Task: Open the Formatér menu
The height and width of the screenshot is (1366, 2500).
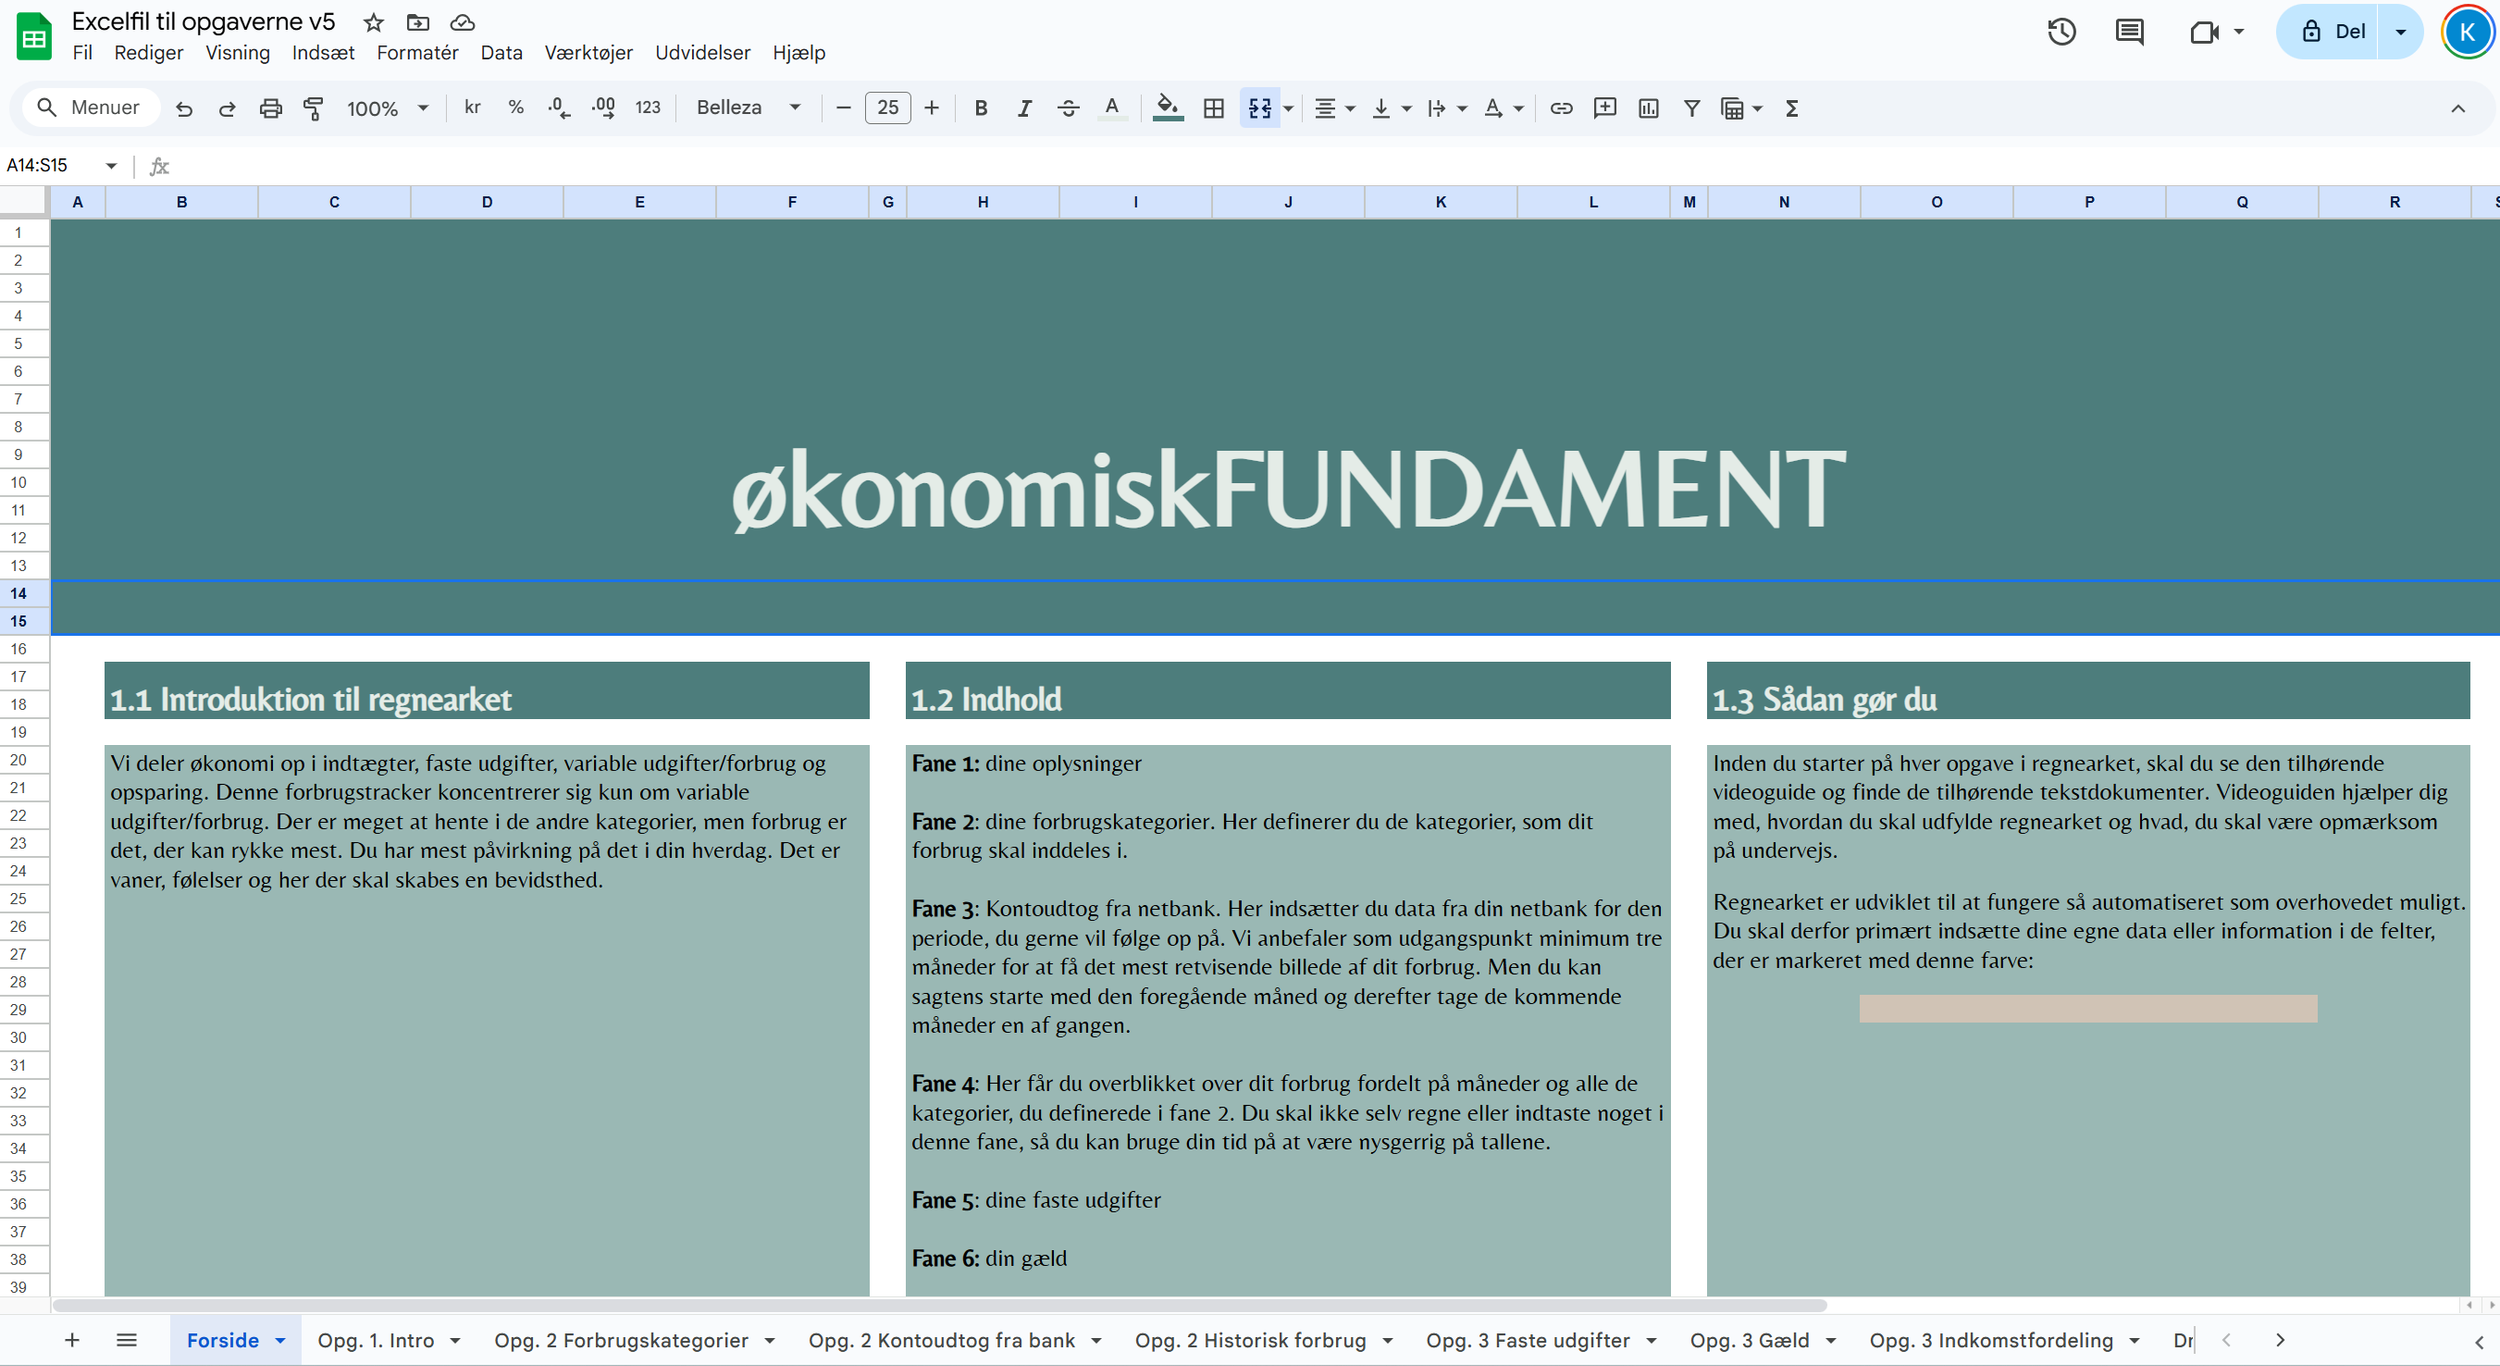Action: click(x=418, y=52)
